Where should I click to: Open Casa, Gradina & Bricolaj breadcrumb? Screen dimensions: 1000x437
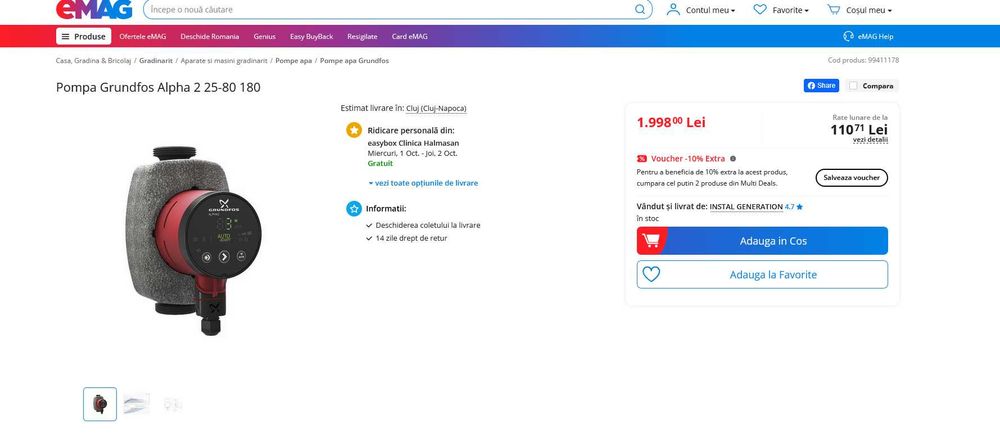coord(93,61)
